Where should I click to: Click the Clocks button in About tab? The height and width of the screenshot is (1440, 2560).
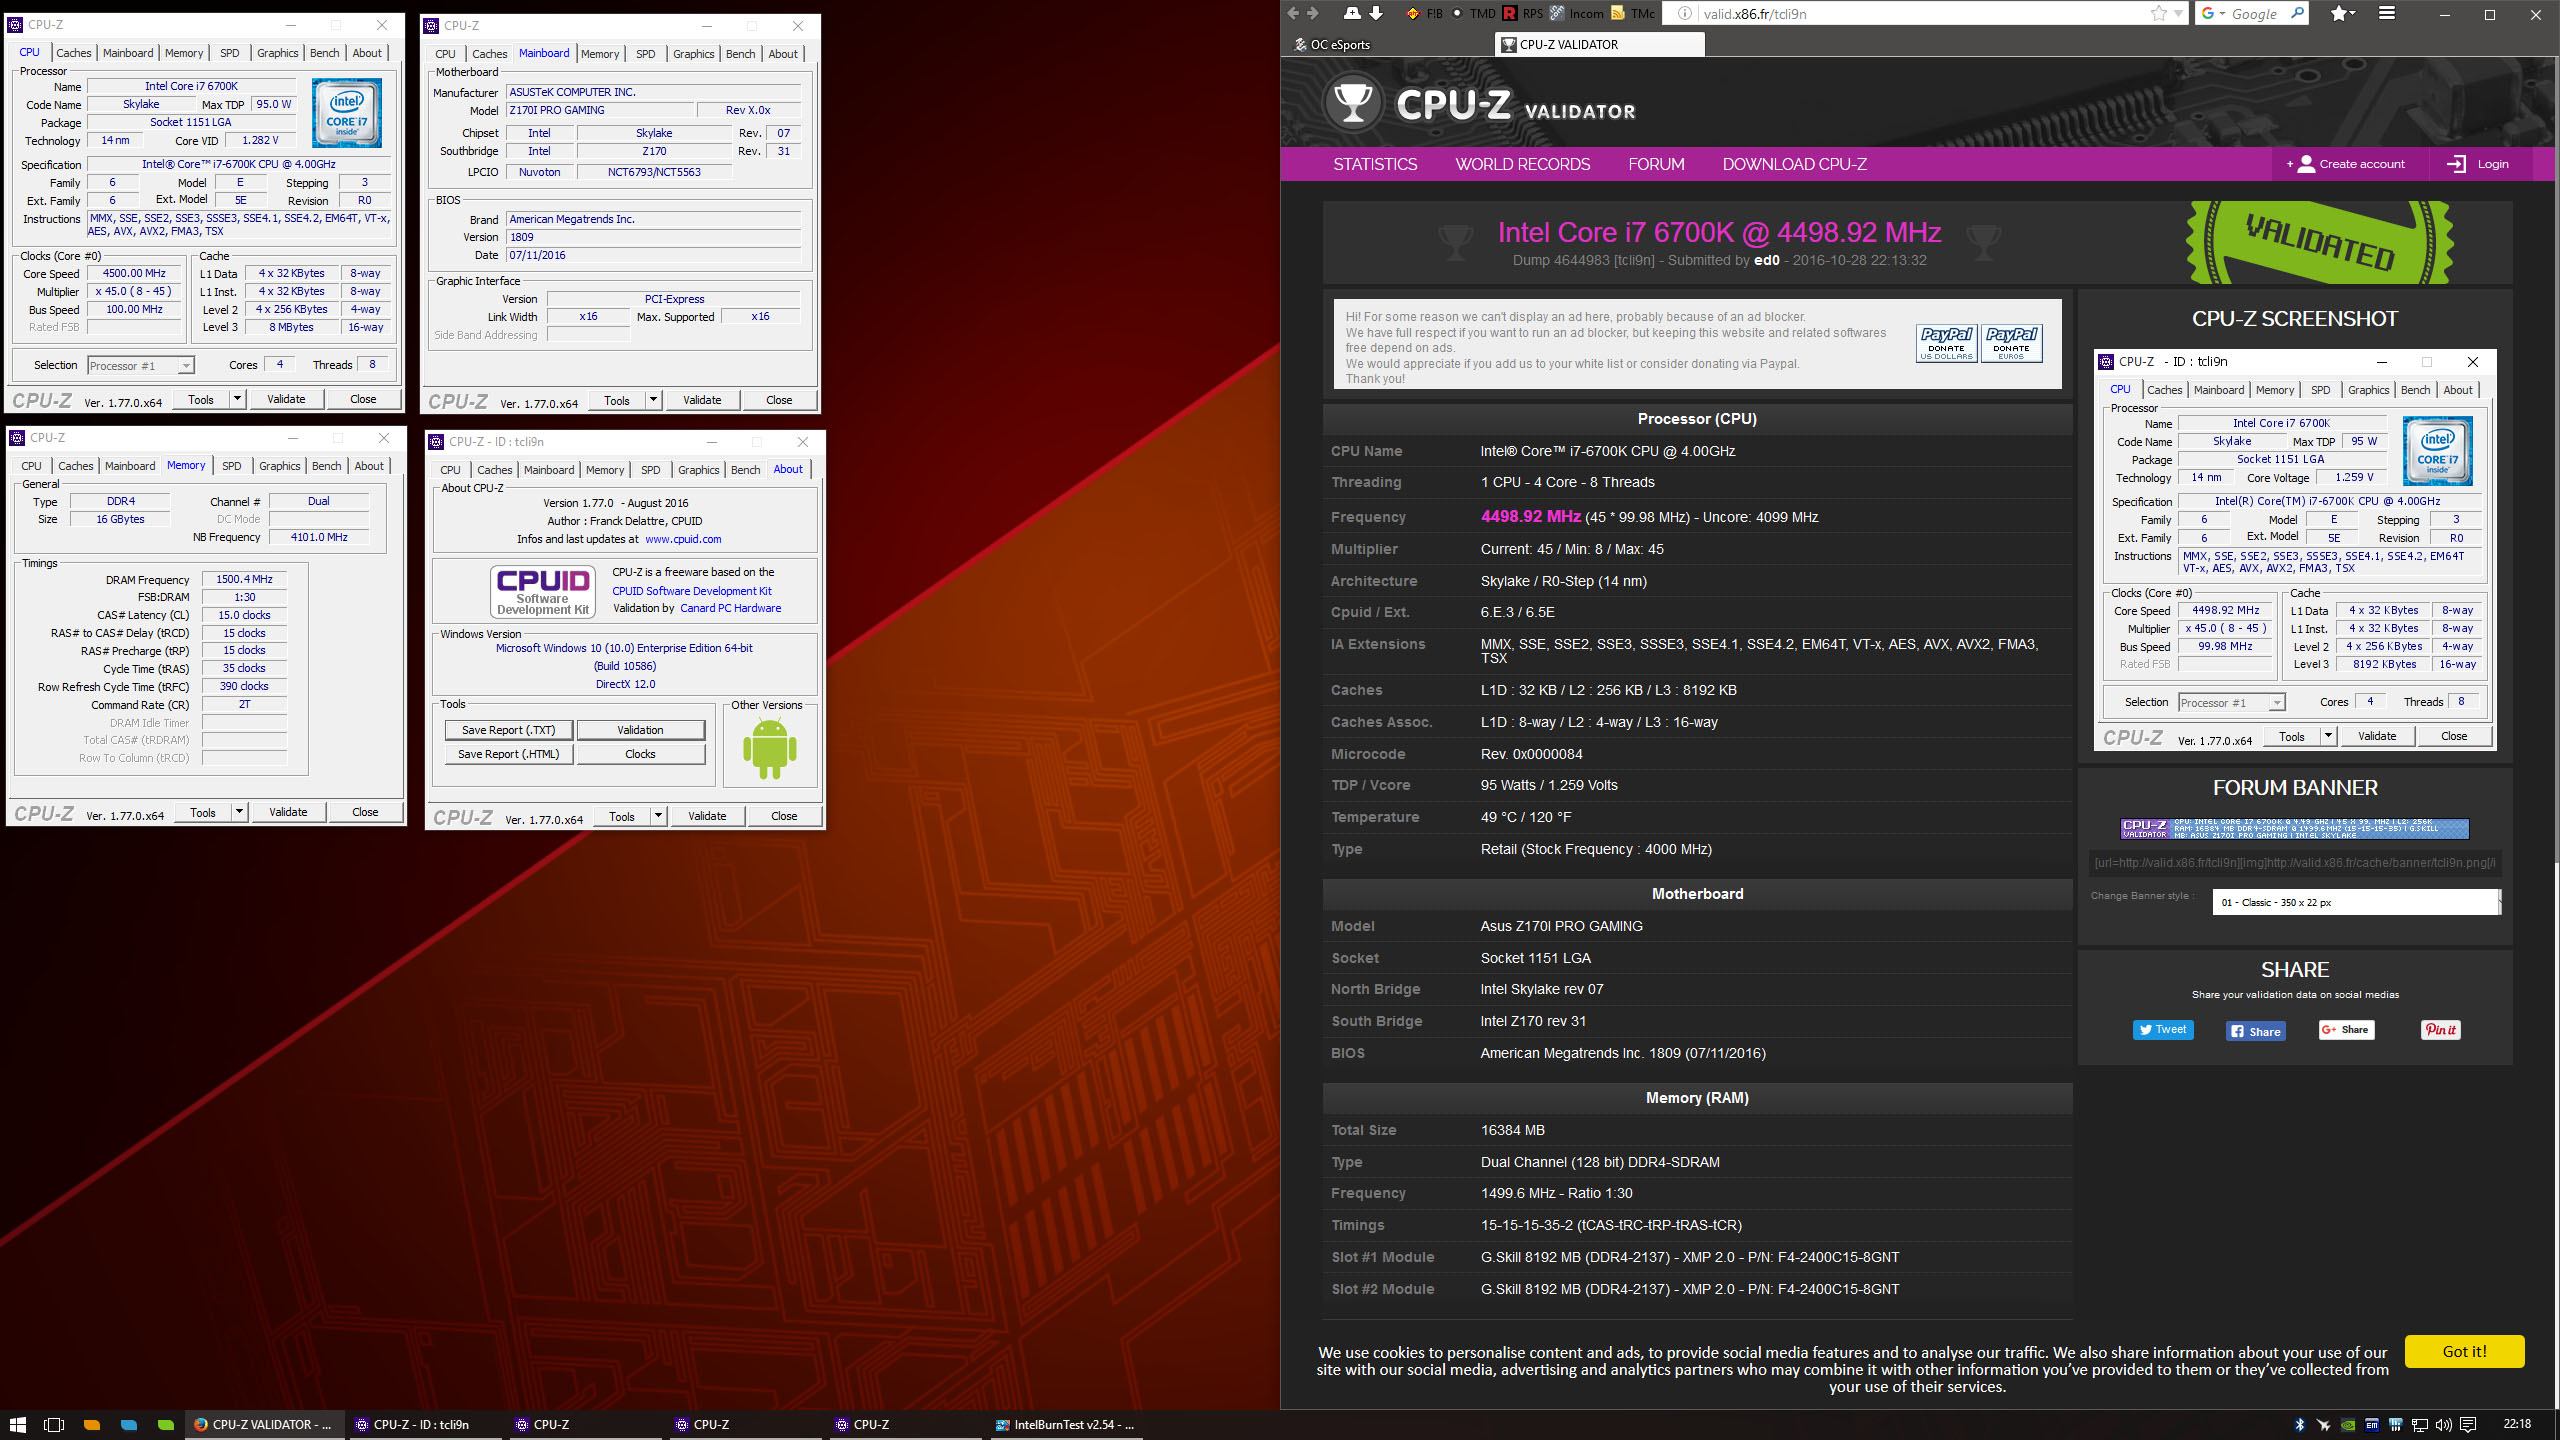pos(640,754)
